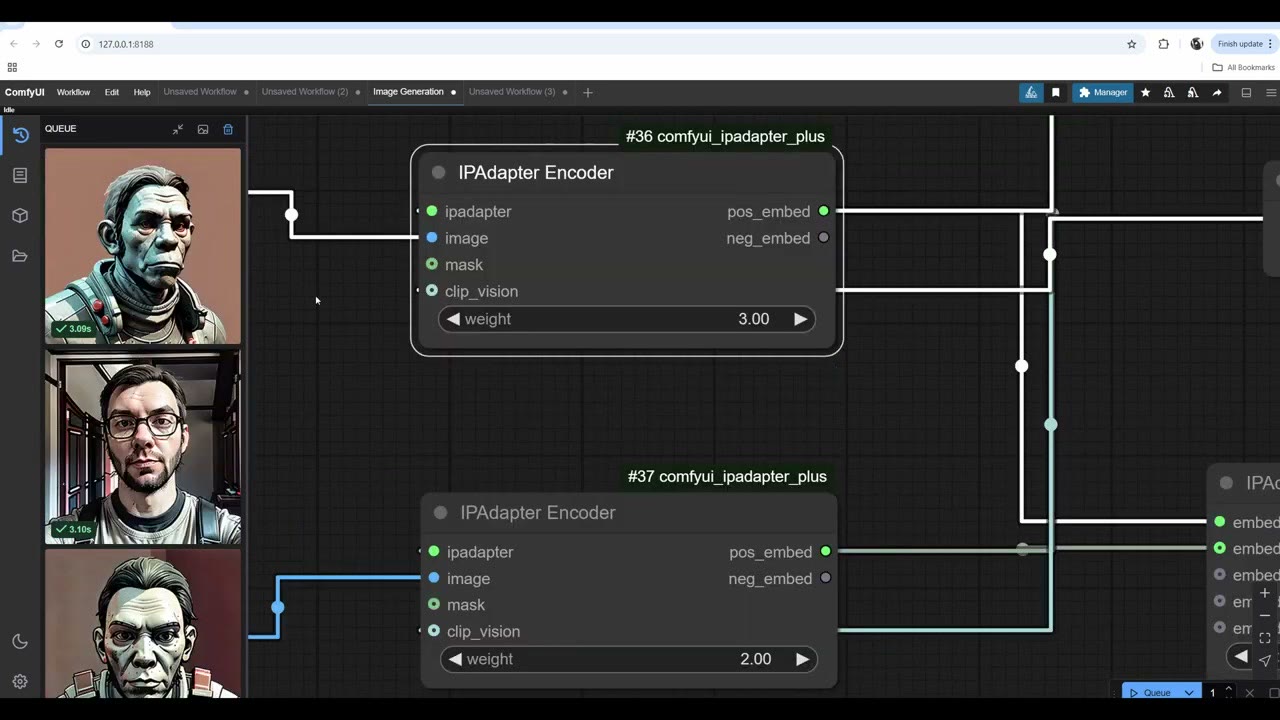This screenshot has height=720, width=1280.
Task: Click the bookmark icon in ComfyUI toolbar
Action: click(1056, 92)
